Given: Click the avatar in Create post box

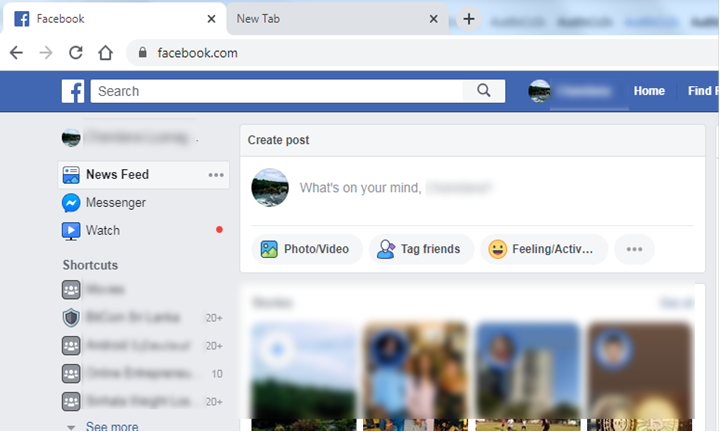Looking at the screenshot, I should coord(270,188).
